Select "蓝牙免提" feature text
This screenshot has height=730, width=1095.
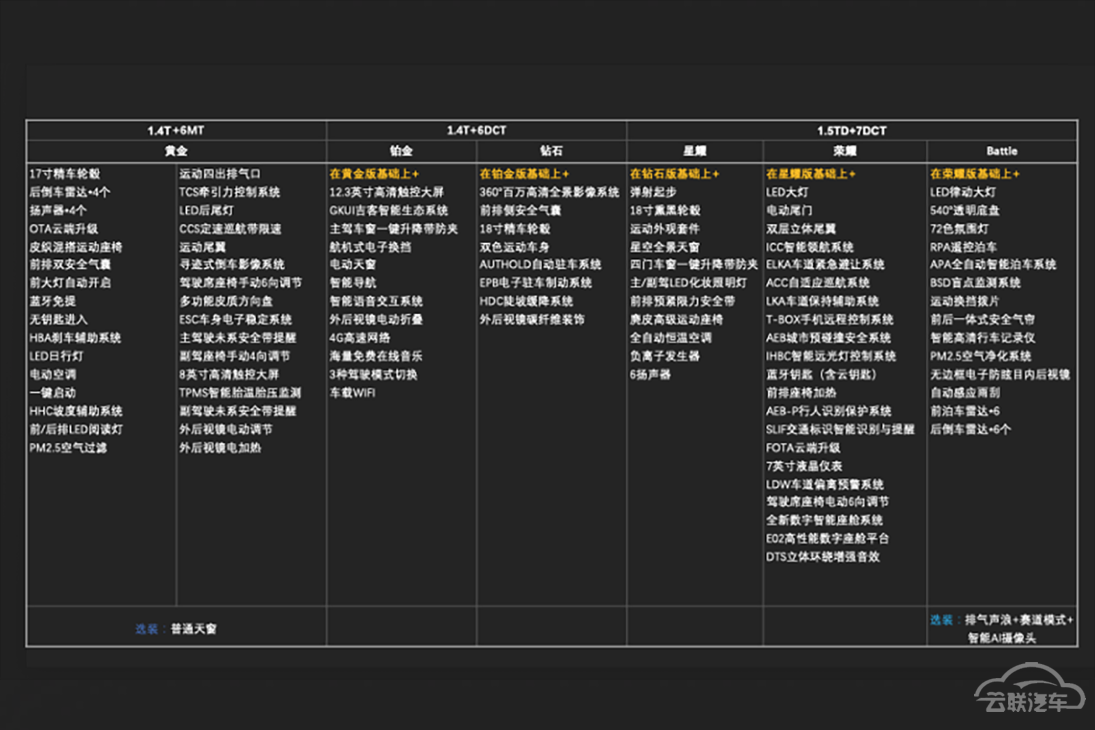(52, 301)
